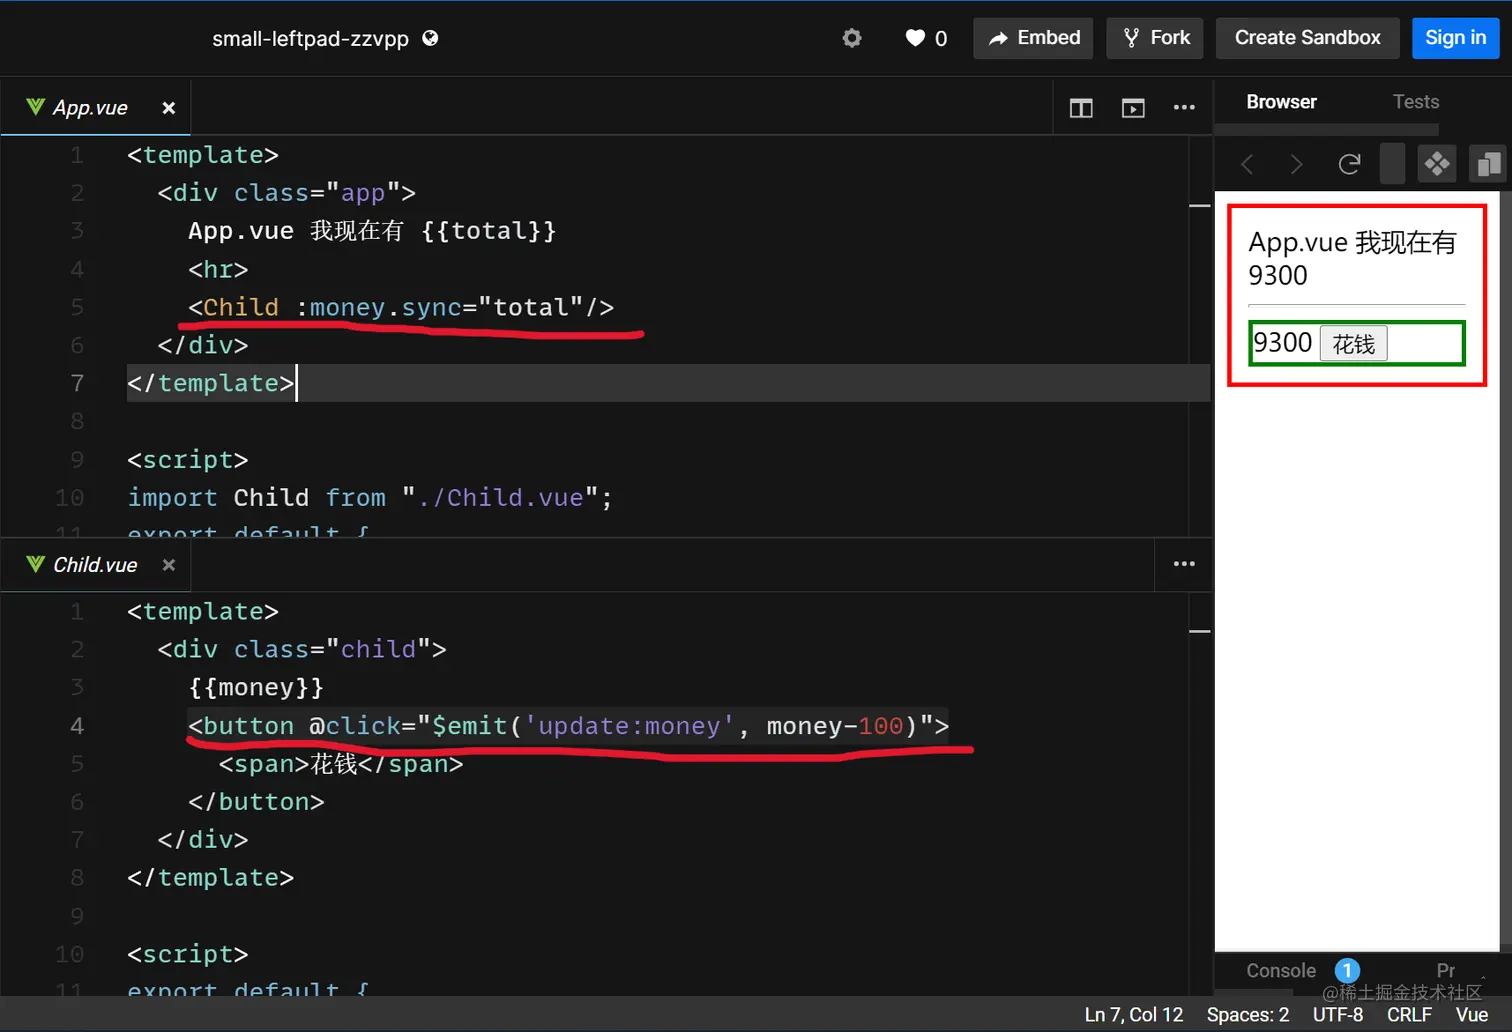The image size is (1512, 1032).
Task: Open a preview pane with the play-window icon
Action: coord(1132,107)
